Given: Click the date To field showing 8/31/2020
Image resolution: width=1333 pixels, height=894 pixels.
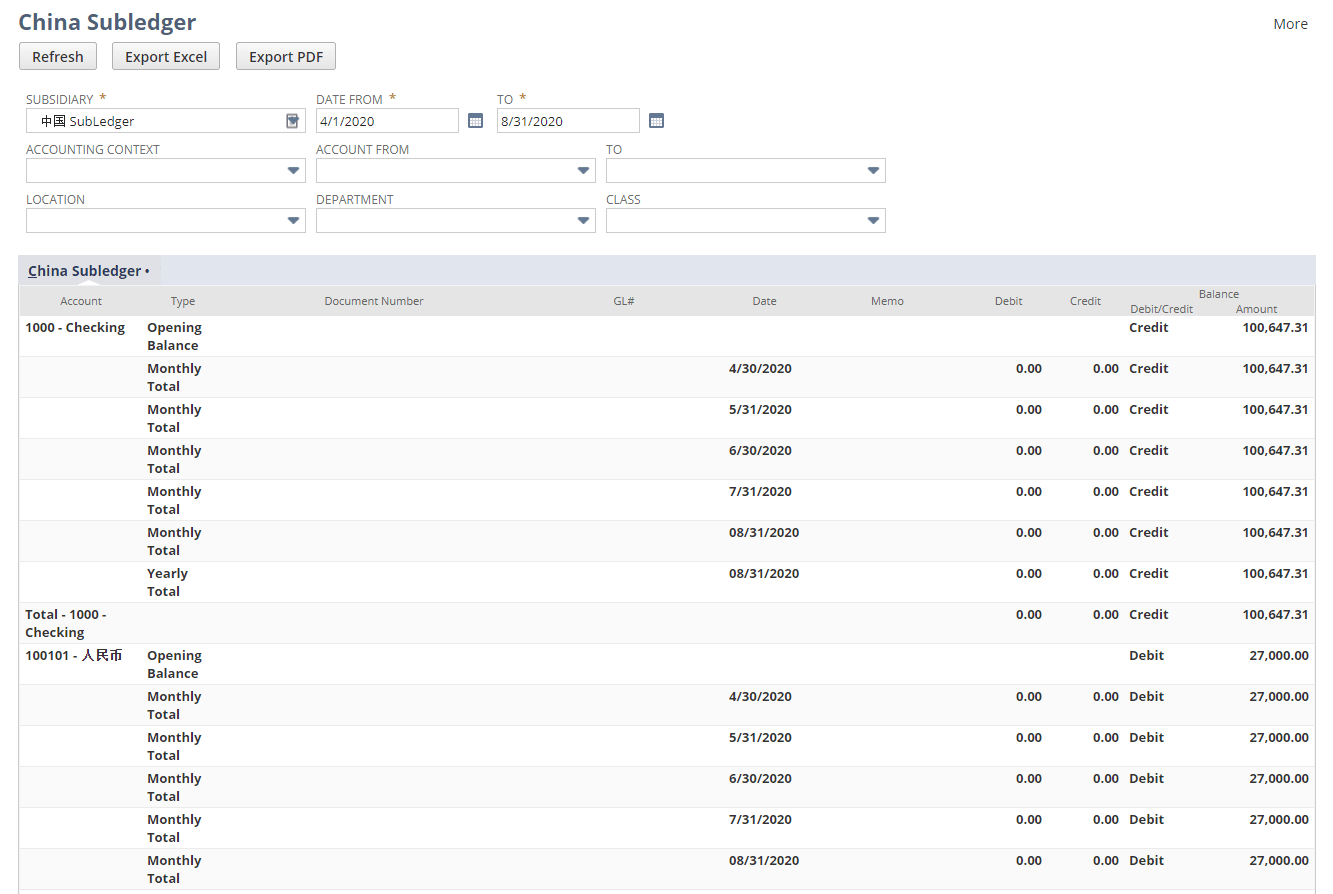Looking at the screenshot, I should tap(568, 121).
